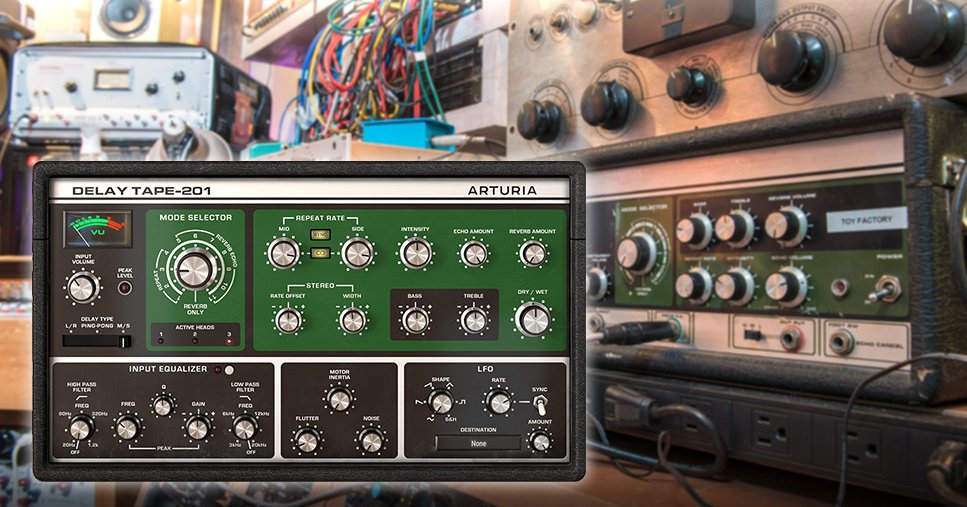Click the Motor Inertia knob
Screen dimensions: 967x507
pyautogui.click(x=339, y=400)
